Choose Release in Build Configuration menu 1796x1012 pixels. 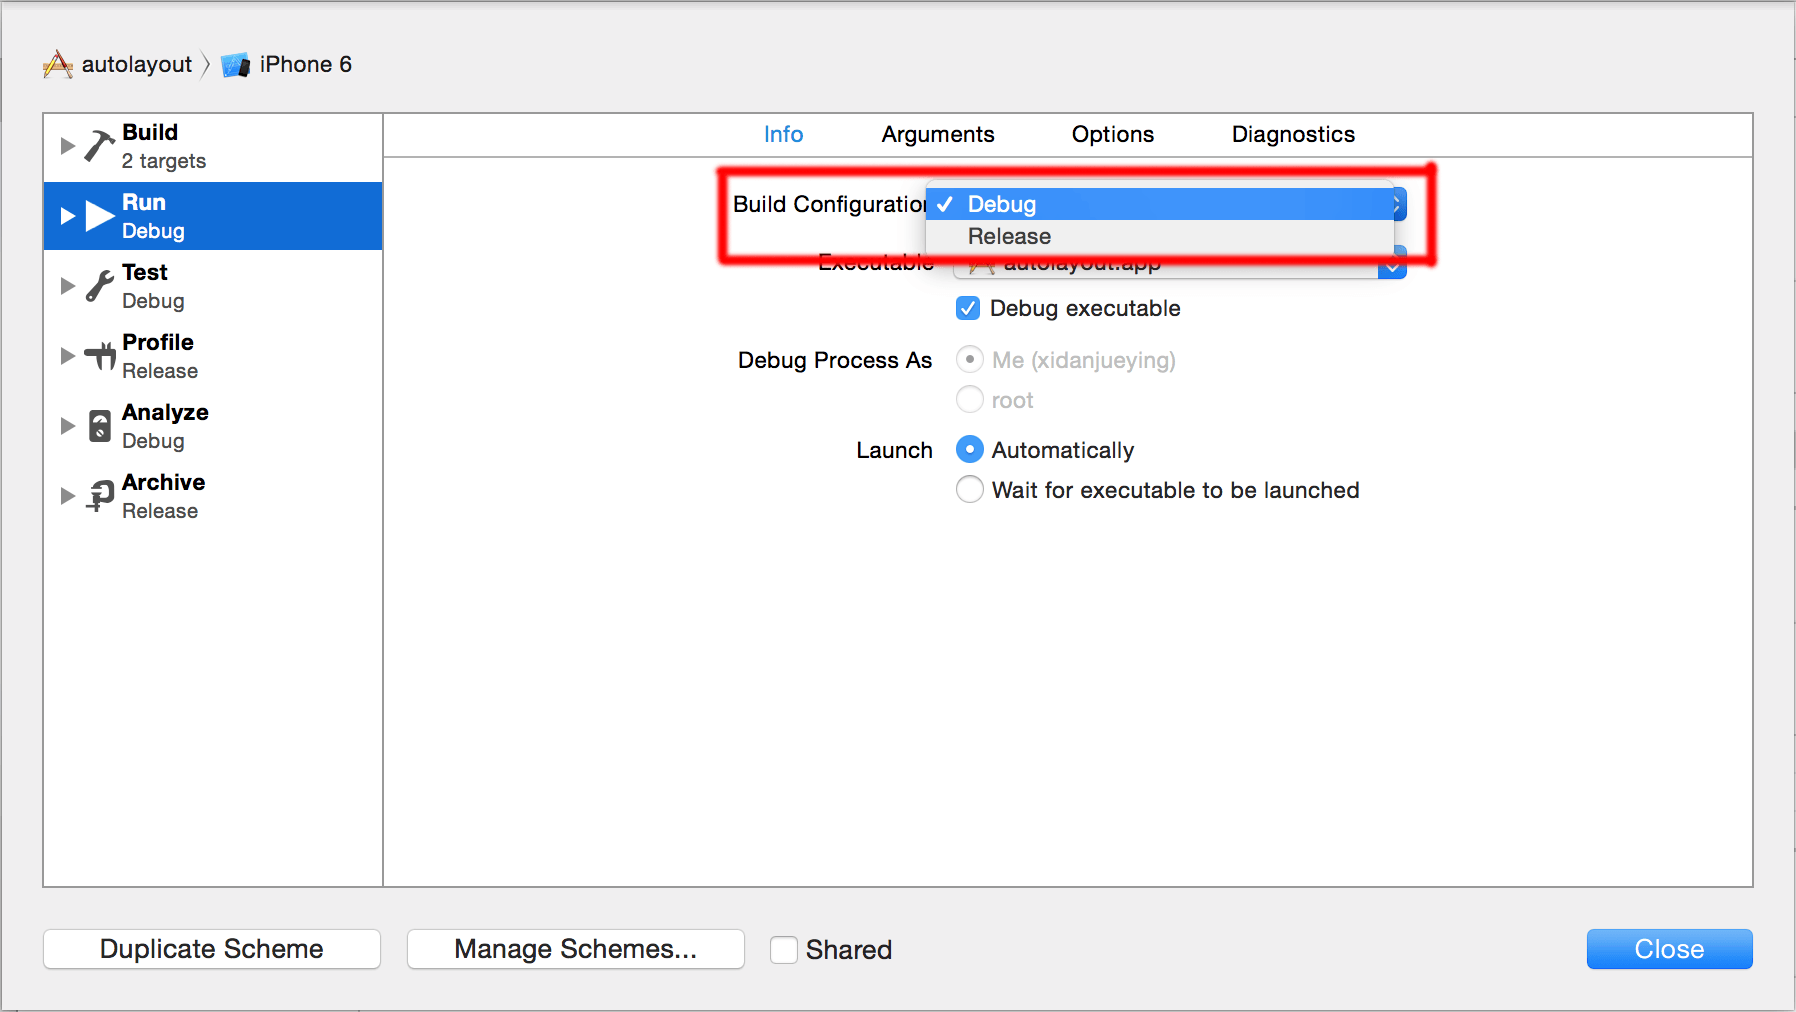click(x=1160, y=237)
